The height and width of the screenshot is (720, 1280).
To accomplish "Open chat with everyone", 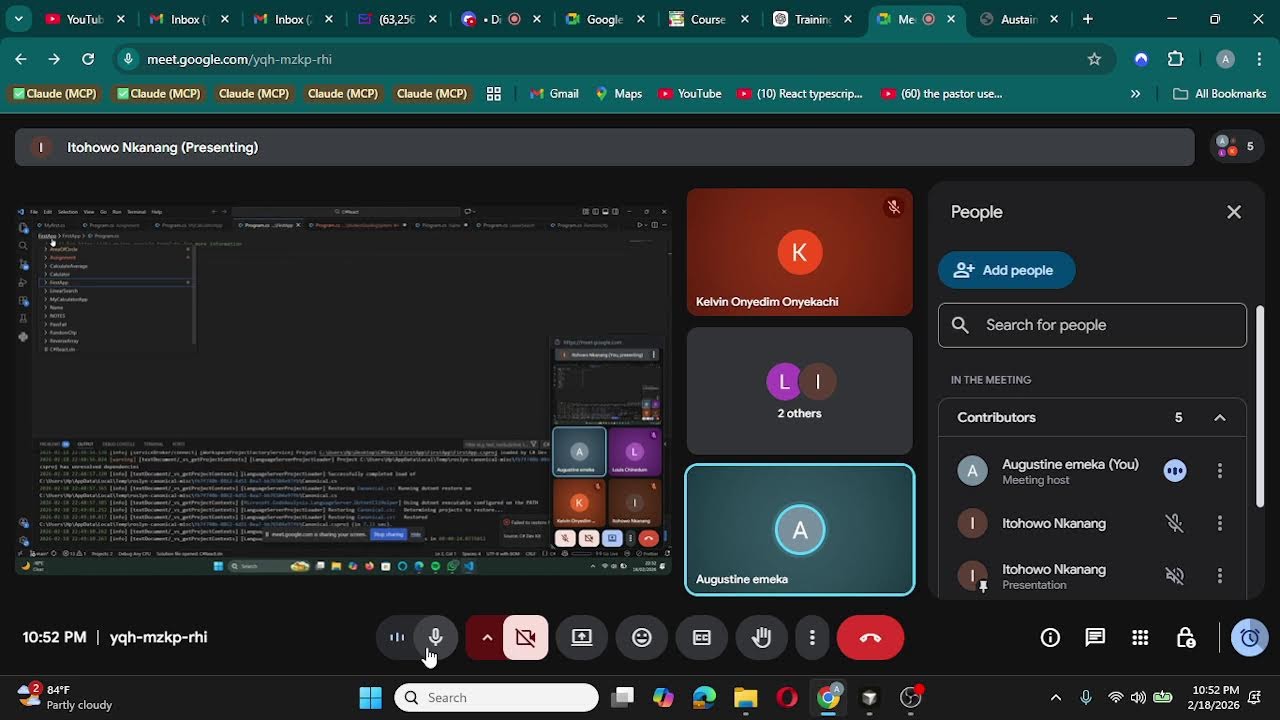I will pos(1095,637).
